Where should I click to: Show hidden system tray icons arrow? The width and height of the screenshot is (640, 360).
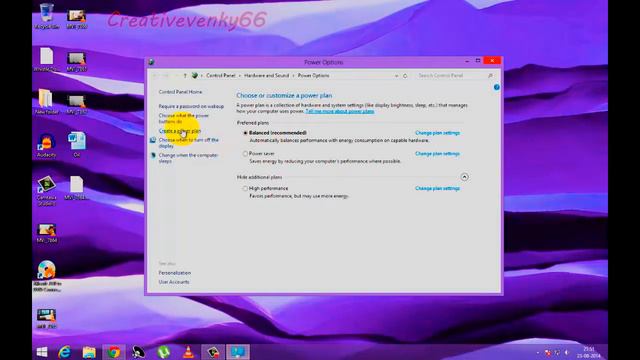coord(538,352)
